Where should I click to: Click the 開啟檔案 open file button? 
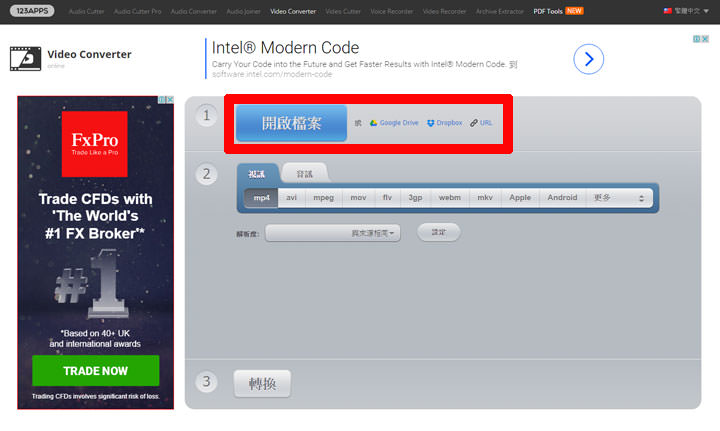click(291, 123)
